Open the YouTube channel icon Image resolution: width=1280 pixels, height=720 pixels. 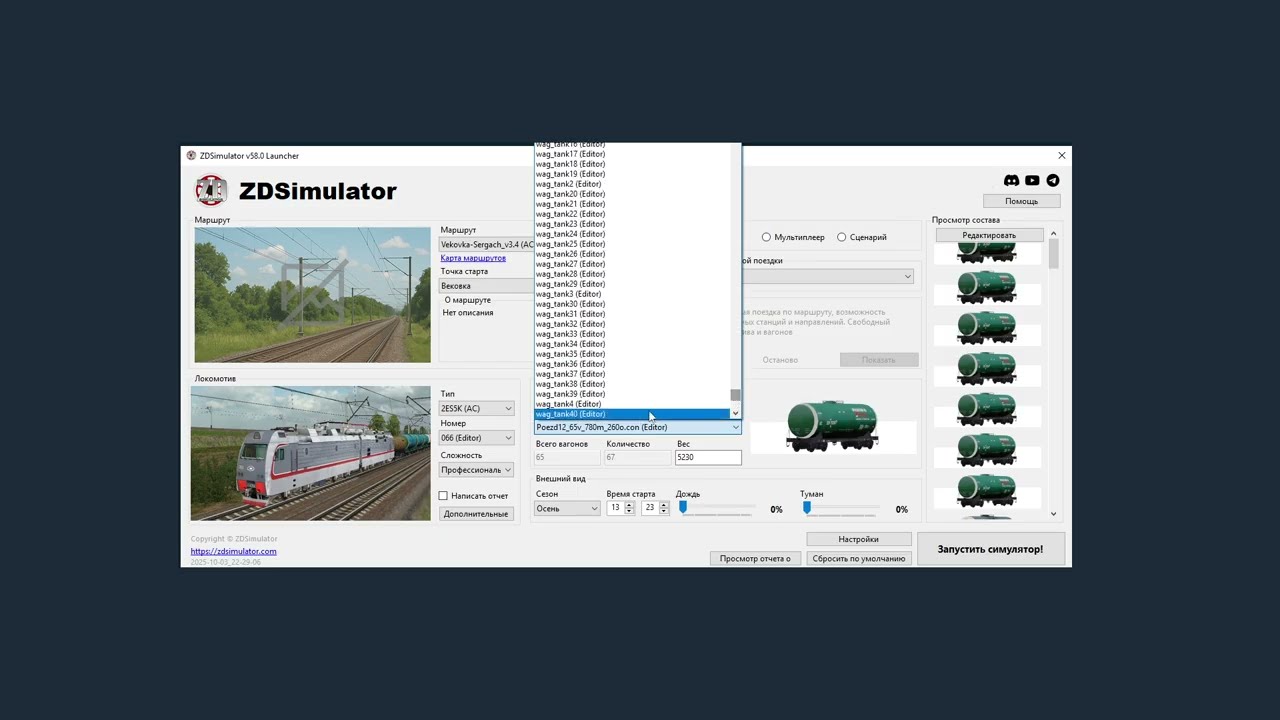(1032, 181)
